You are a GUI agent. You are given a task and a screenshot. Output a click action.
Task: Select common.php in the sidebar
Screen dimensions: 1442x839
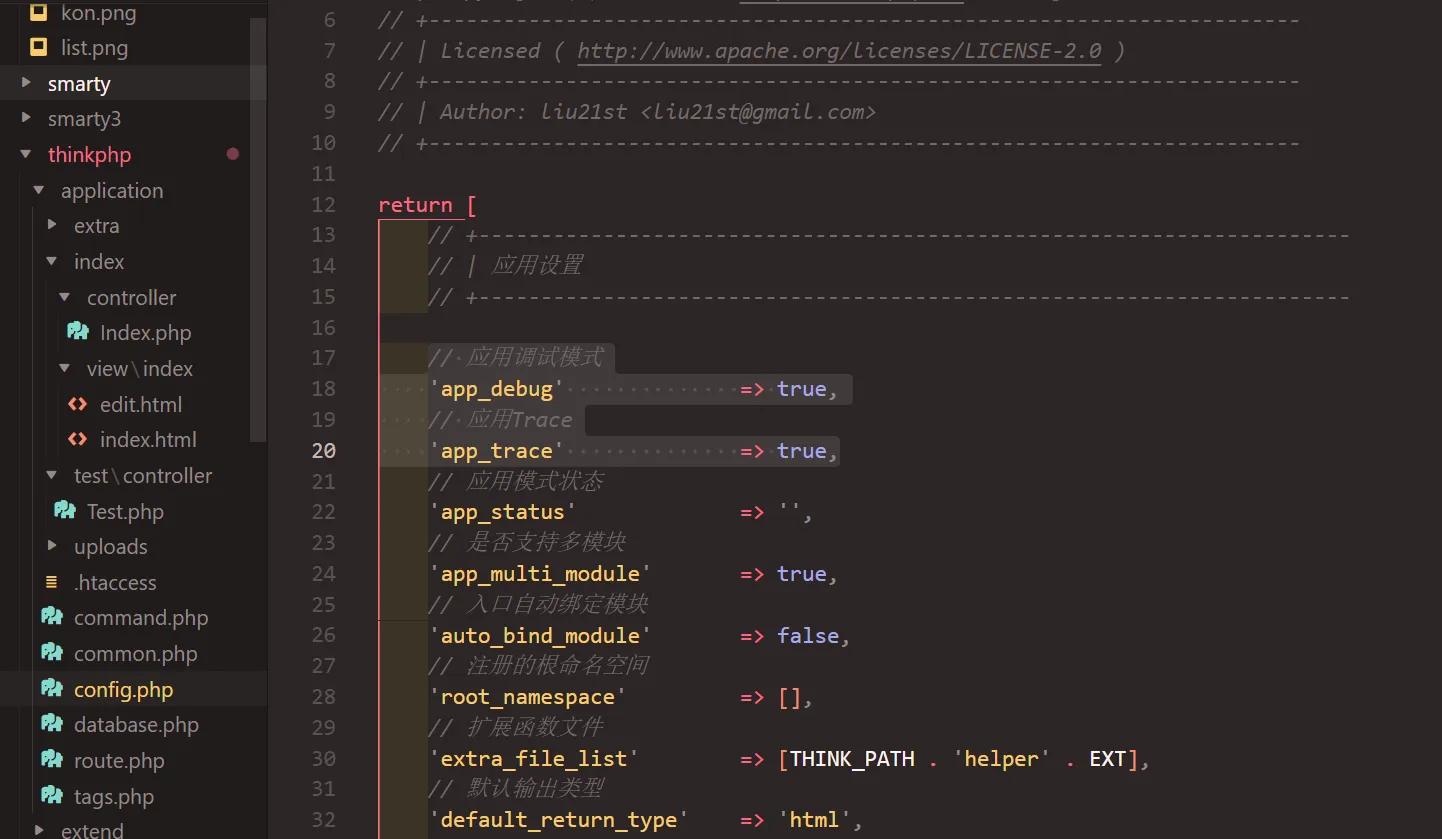(x=135, y=654)
